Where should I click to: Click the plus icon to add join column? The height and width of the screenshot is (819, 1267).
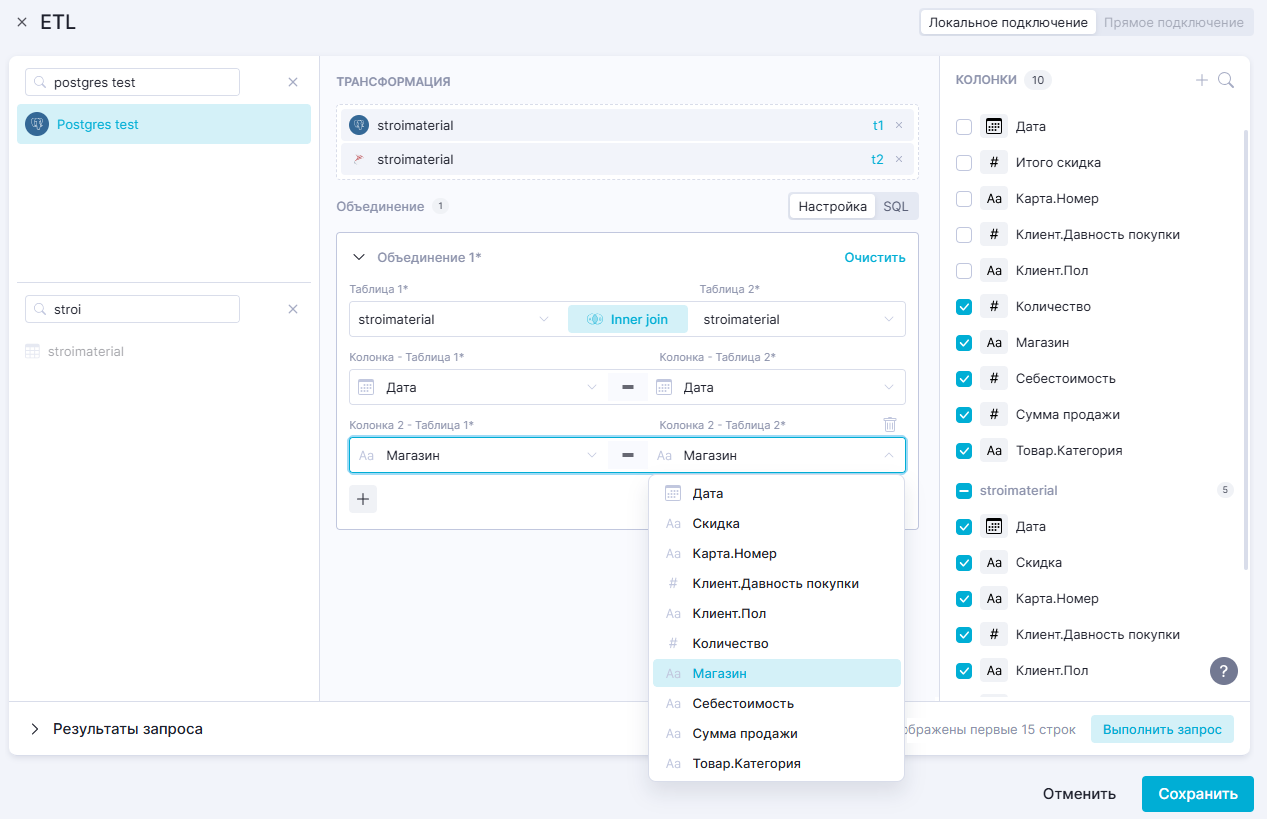coord(363,499)
